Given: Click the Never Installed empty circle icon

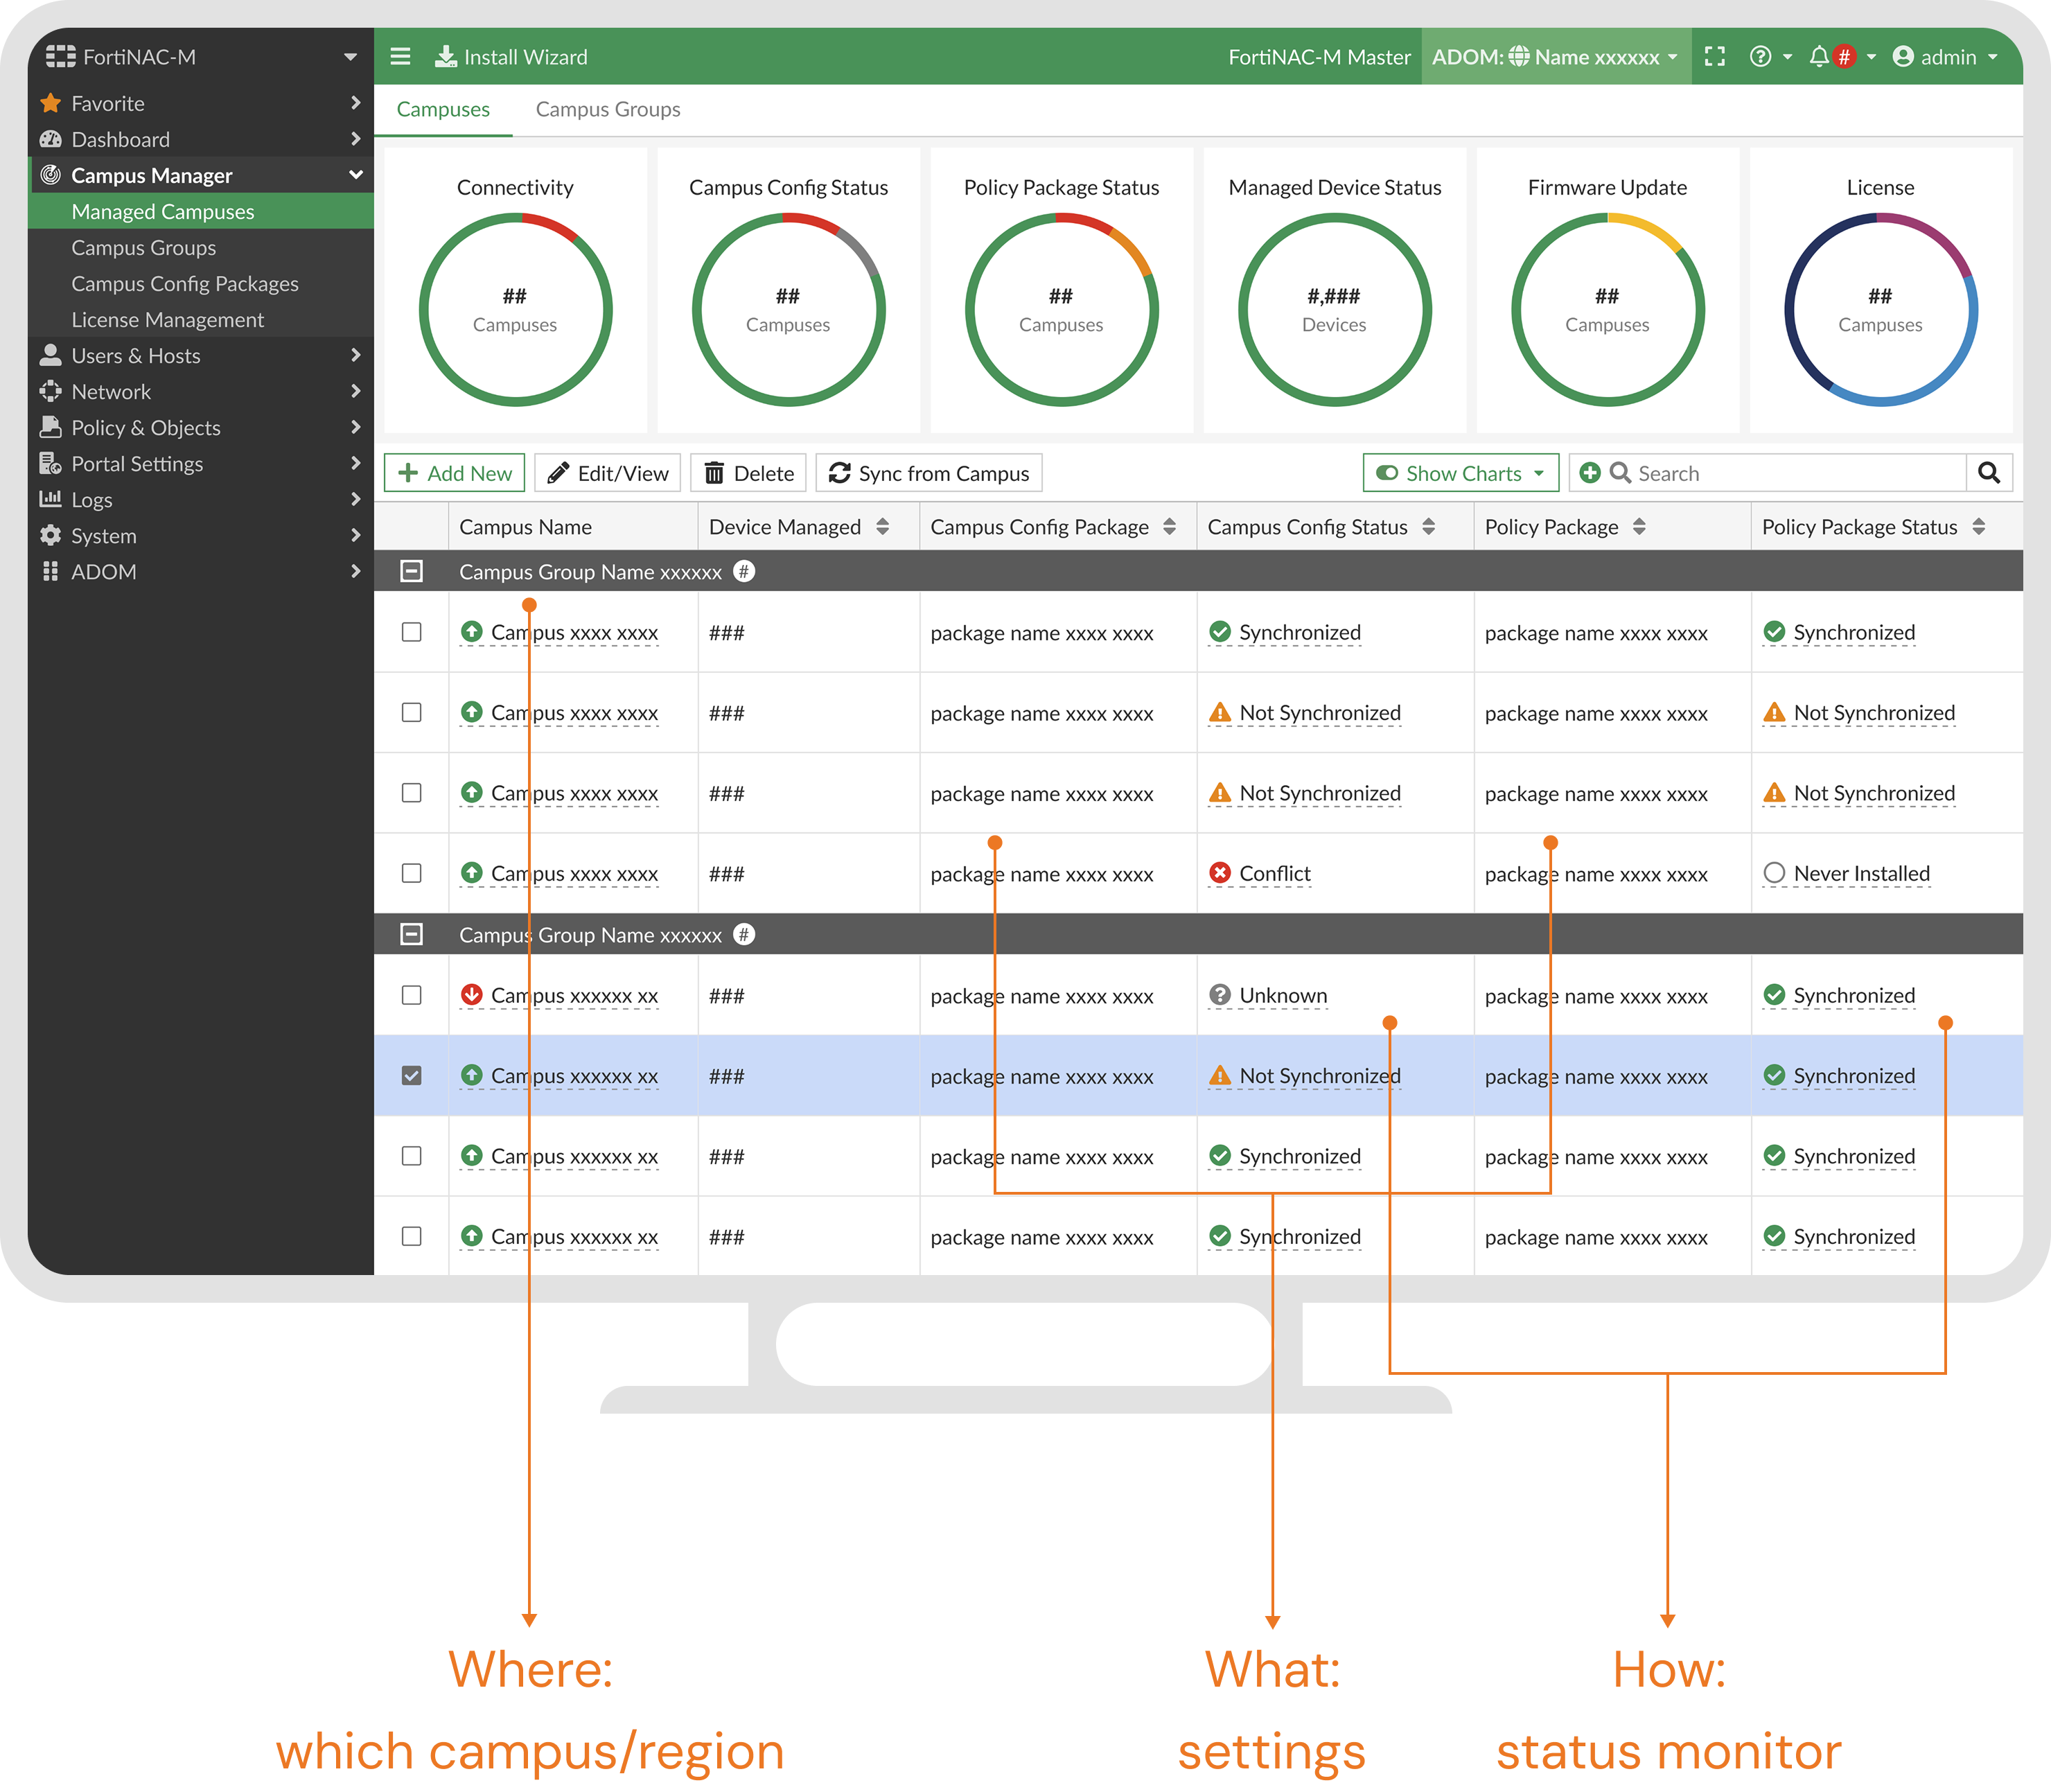Looking at the screenshot, I should [x=1774, y=873].
